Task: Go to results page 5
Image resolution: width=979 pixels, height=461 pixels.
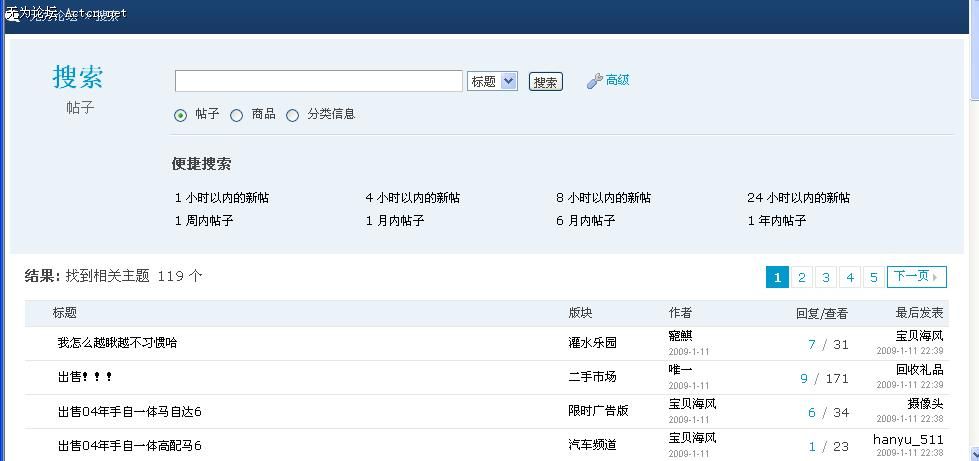Action: tap(873, 277)
